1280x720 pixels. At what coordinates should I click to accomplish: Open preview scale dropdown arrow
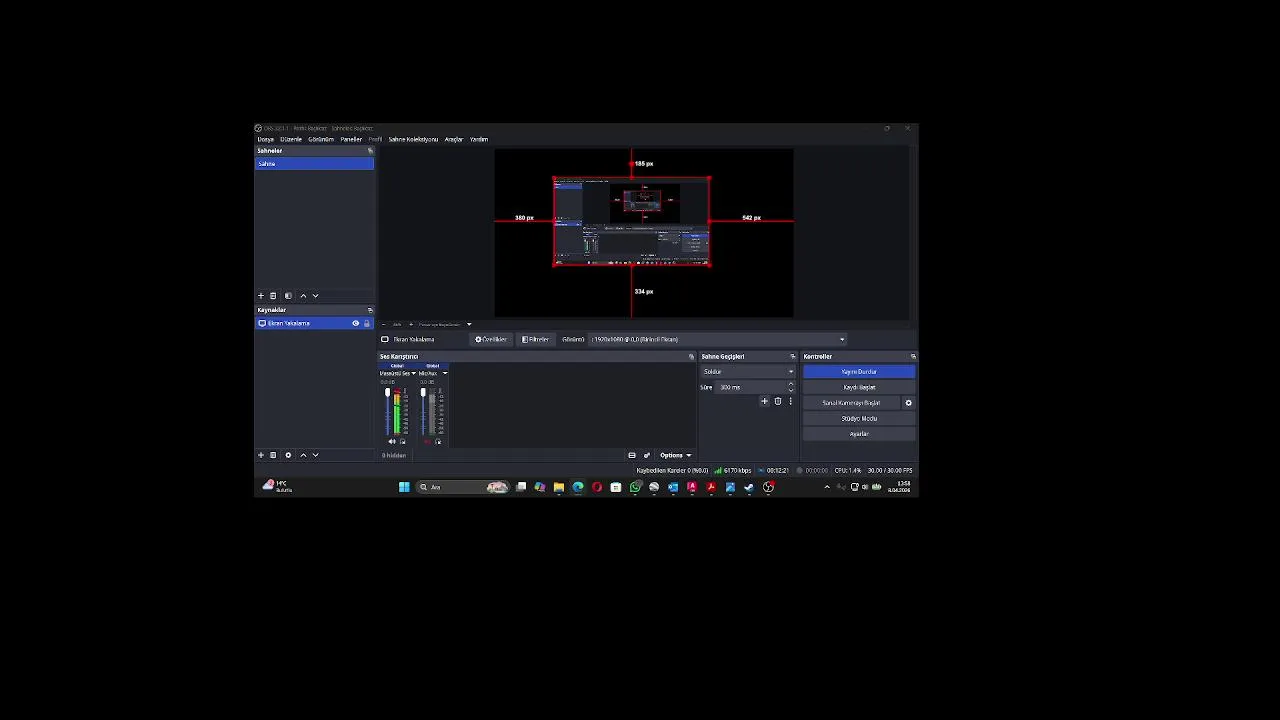point(469,324)
